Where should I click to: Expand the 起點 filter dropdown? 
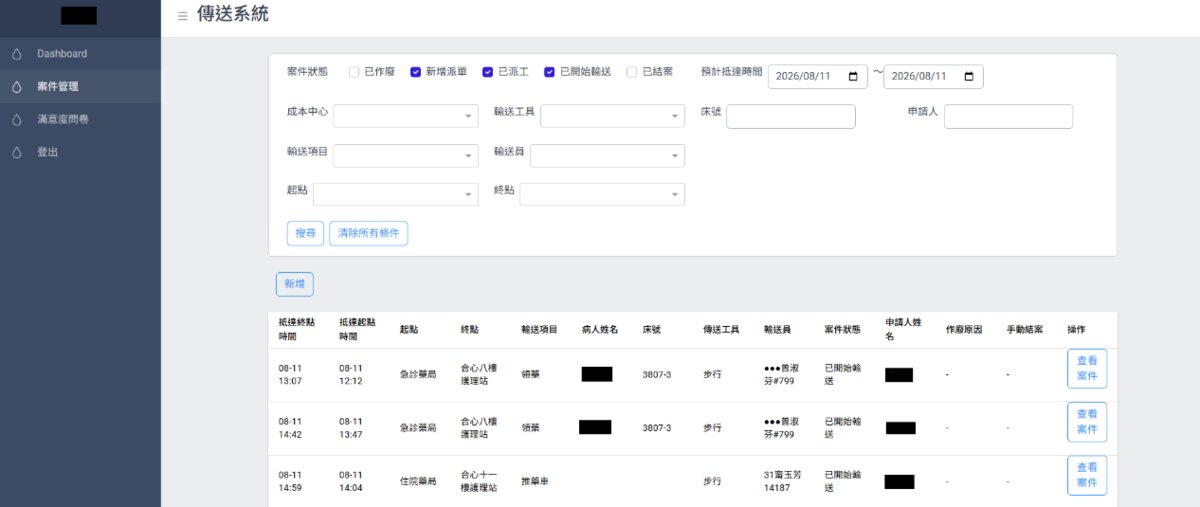click(x=396, y=194)
